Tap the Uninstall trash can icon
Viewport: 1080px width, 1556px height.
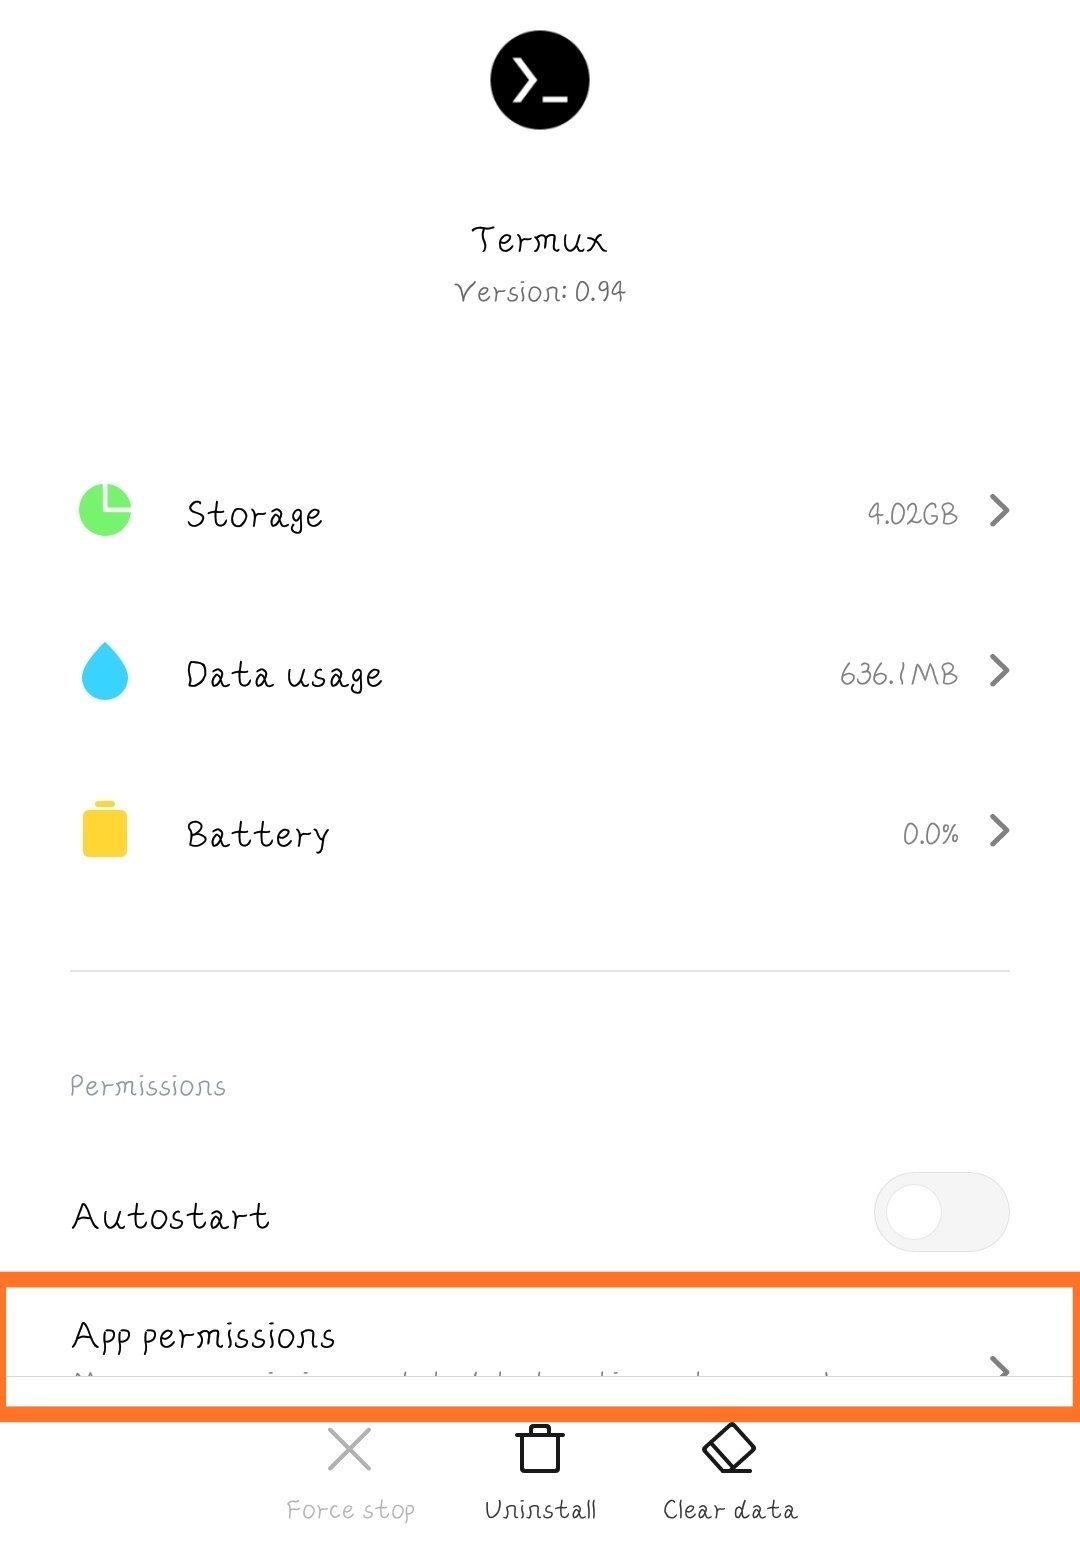(x=540, y=1449)
